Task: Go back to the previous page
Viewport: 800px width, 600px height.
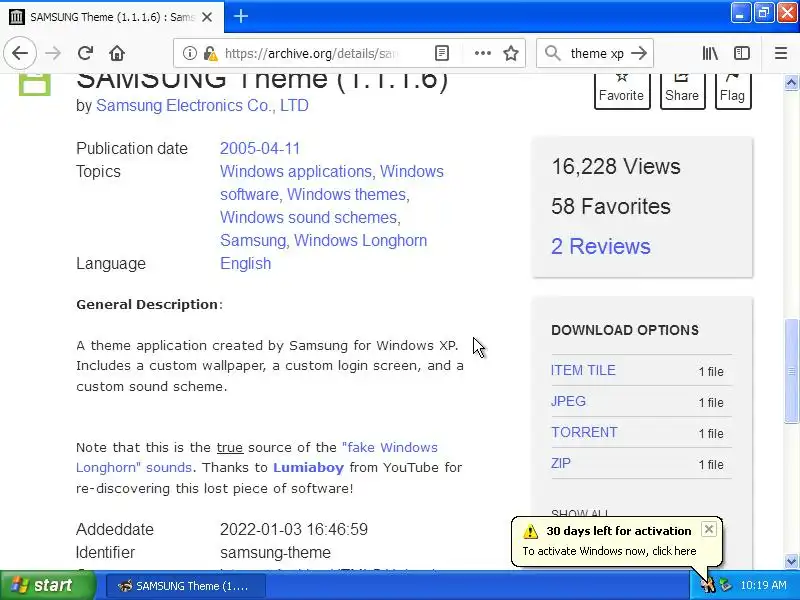Action: pos(20,53)
